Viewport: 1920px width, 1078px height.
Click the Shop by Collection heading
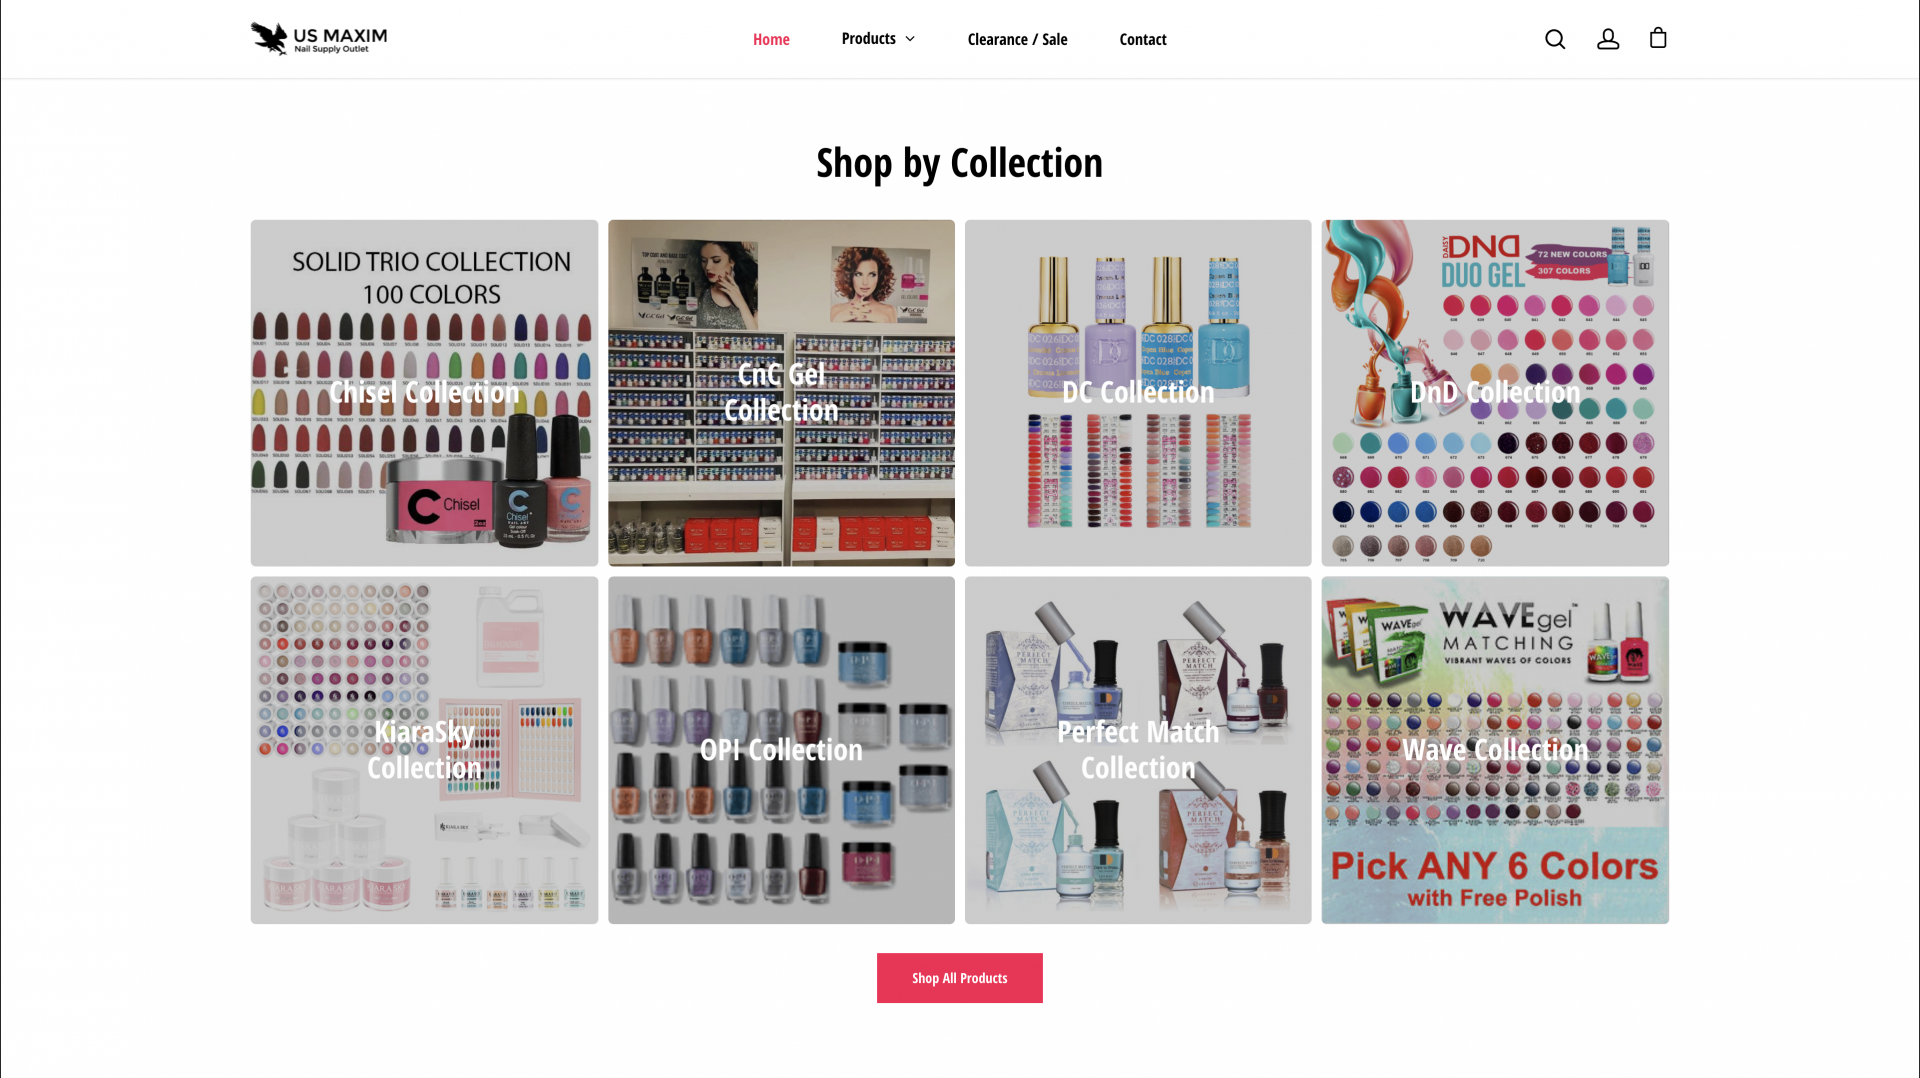[960, 163]
